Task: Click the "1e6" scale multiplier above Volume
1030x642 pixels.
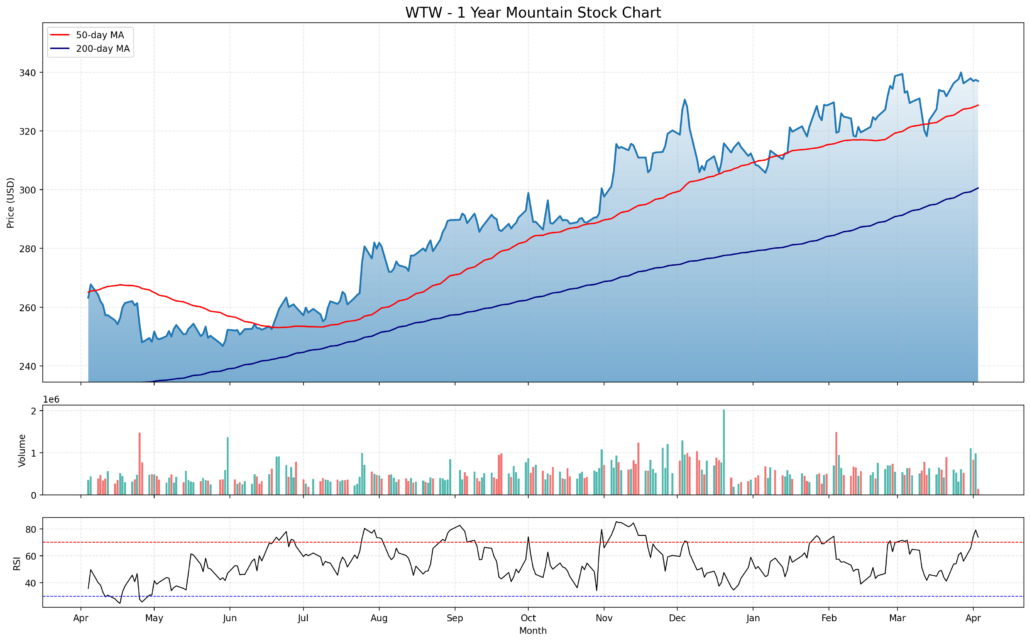Action: pyautogui.click(x=51, y=399)
